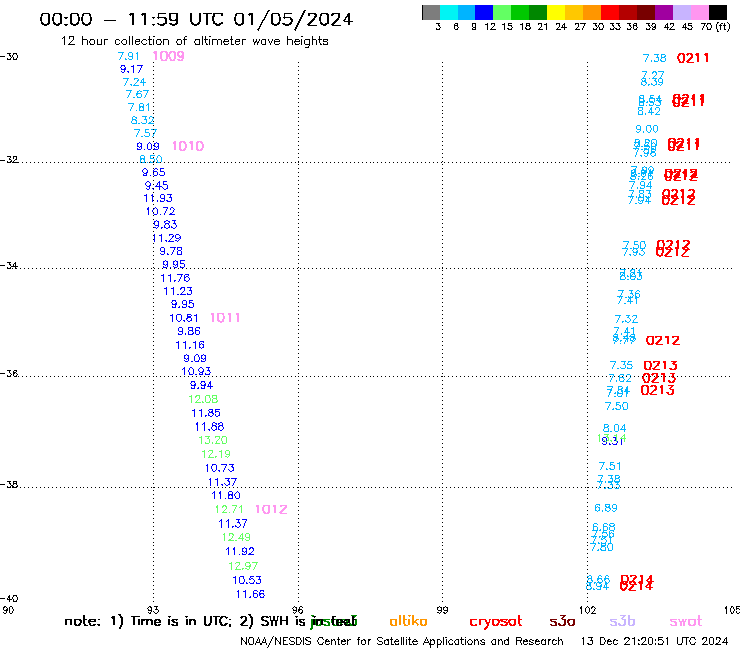Click the wave height value 7.57
Viewport: 740px width, 650px height.
point(145,133)
